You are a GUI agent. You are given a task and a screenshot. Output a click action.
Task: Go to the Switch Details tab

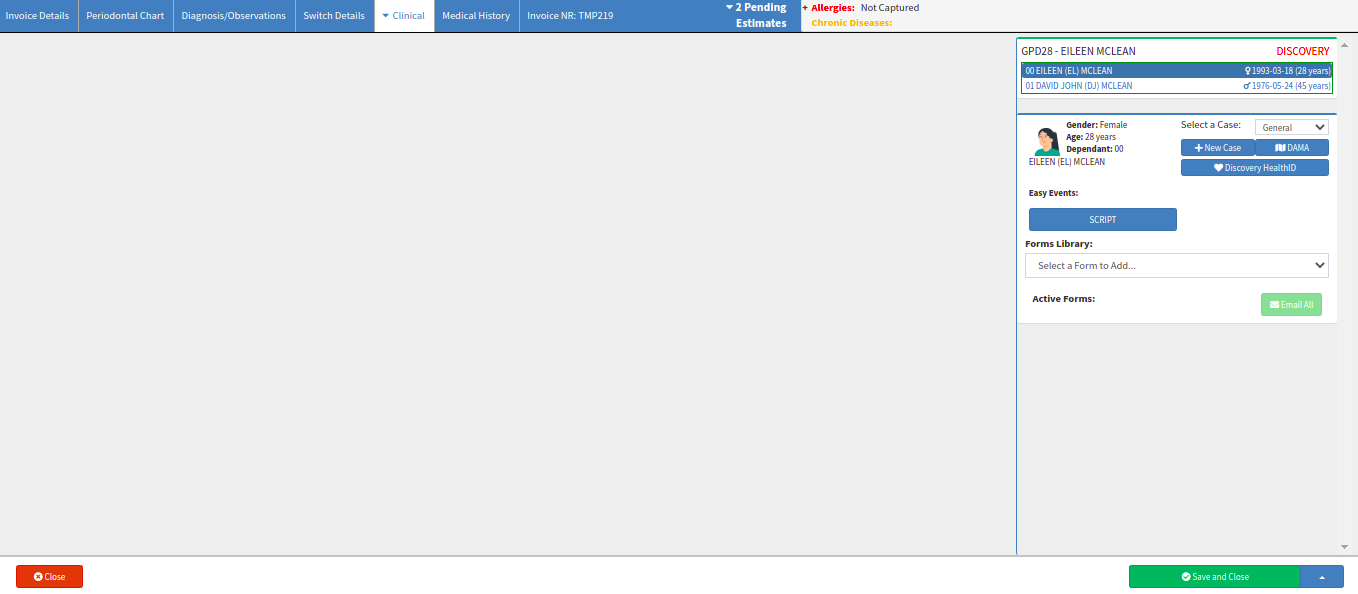[334, 16]
